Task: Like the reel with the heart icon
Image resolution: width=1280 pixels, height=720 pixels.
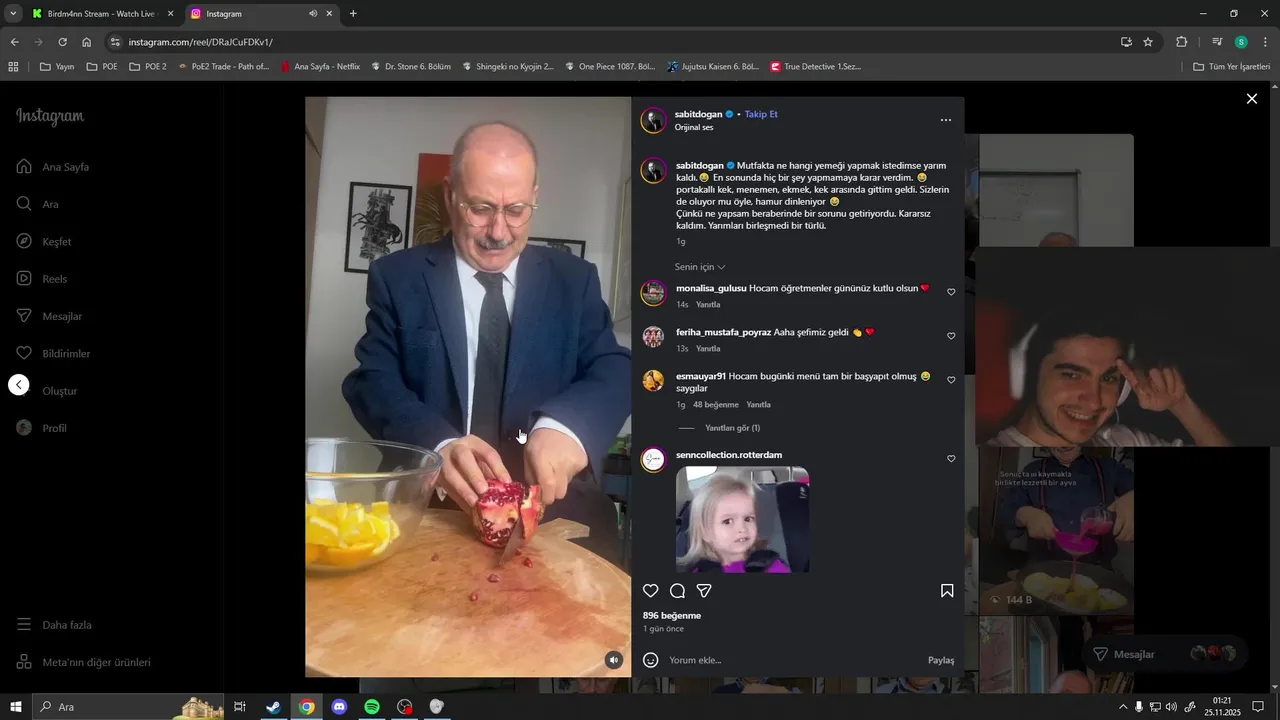Action: (x=651, y=591)
